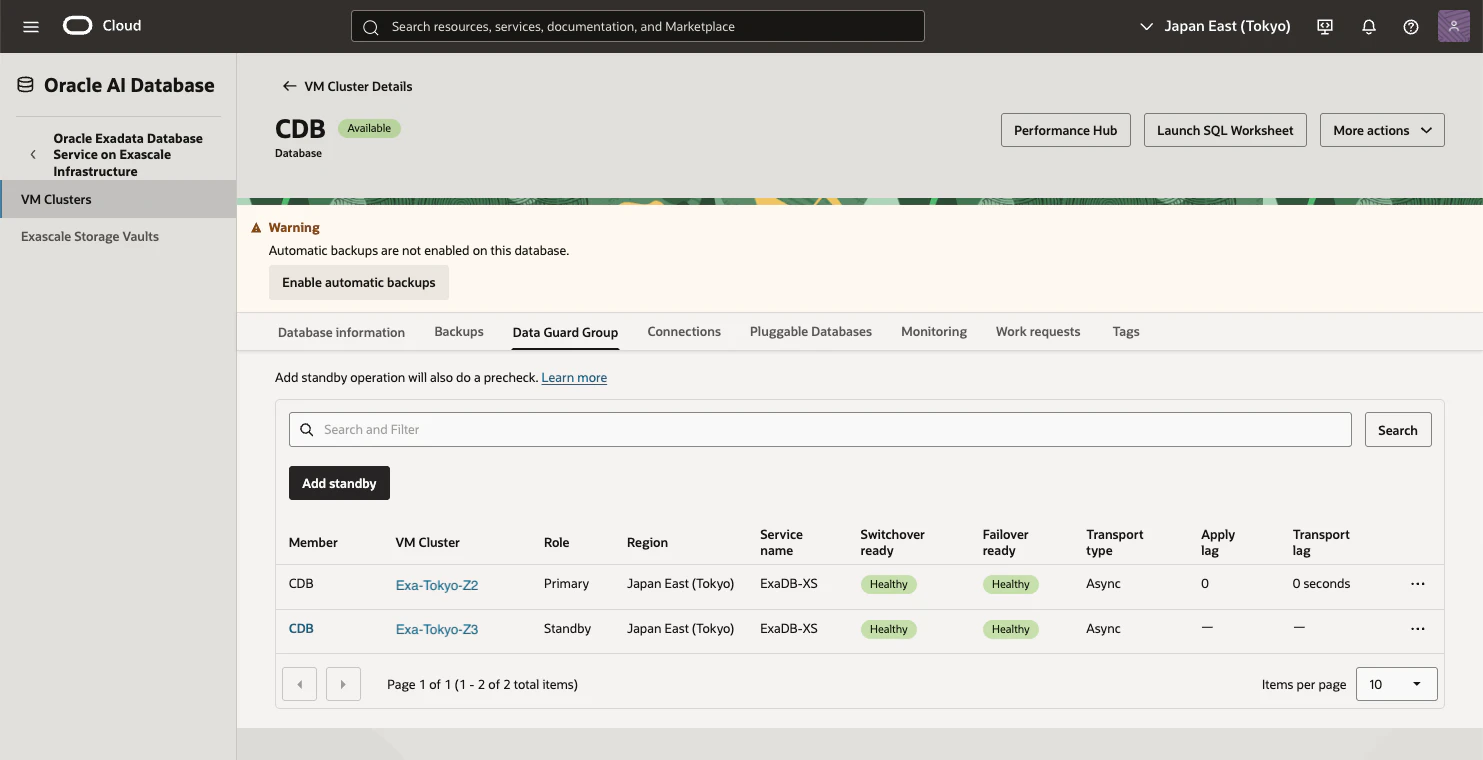This screenshot has width=1483, height=760.
Task: Click the sidebar back chevron
Action: [33, 155]
